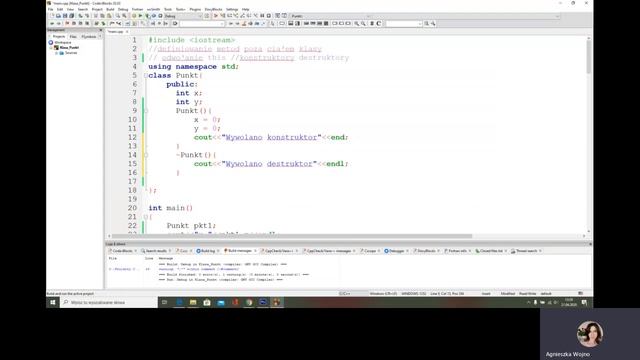
Task: Click the debugger Run to cursor icon
Action: click(223, 16)
